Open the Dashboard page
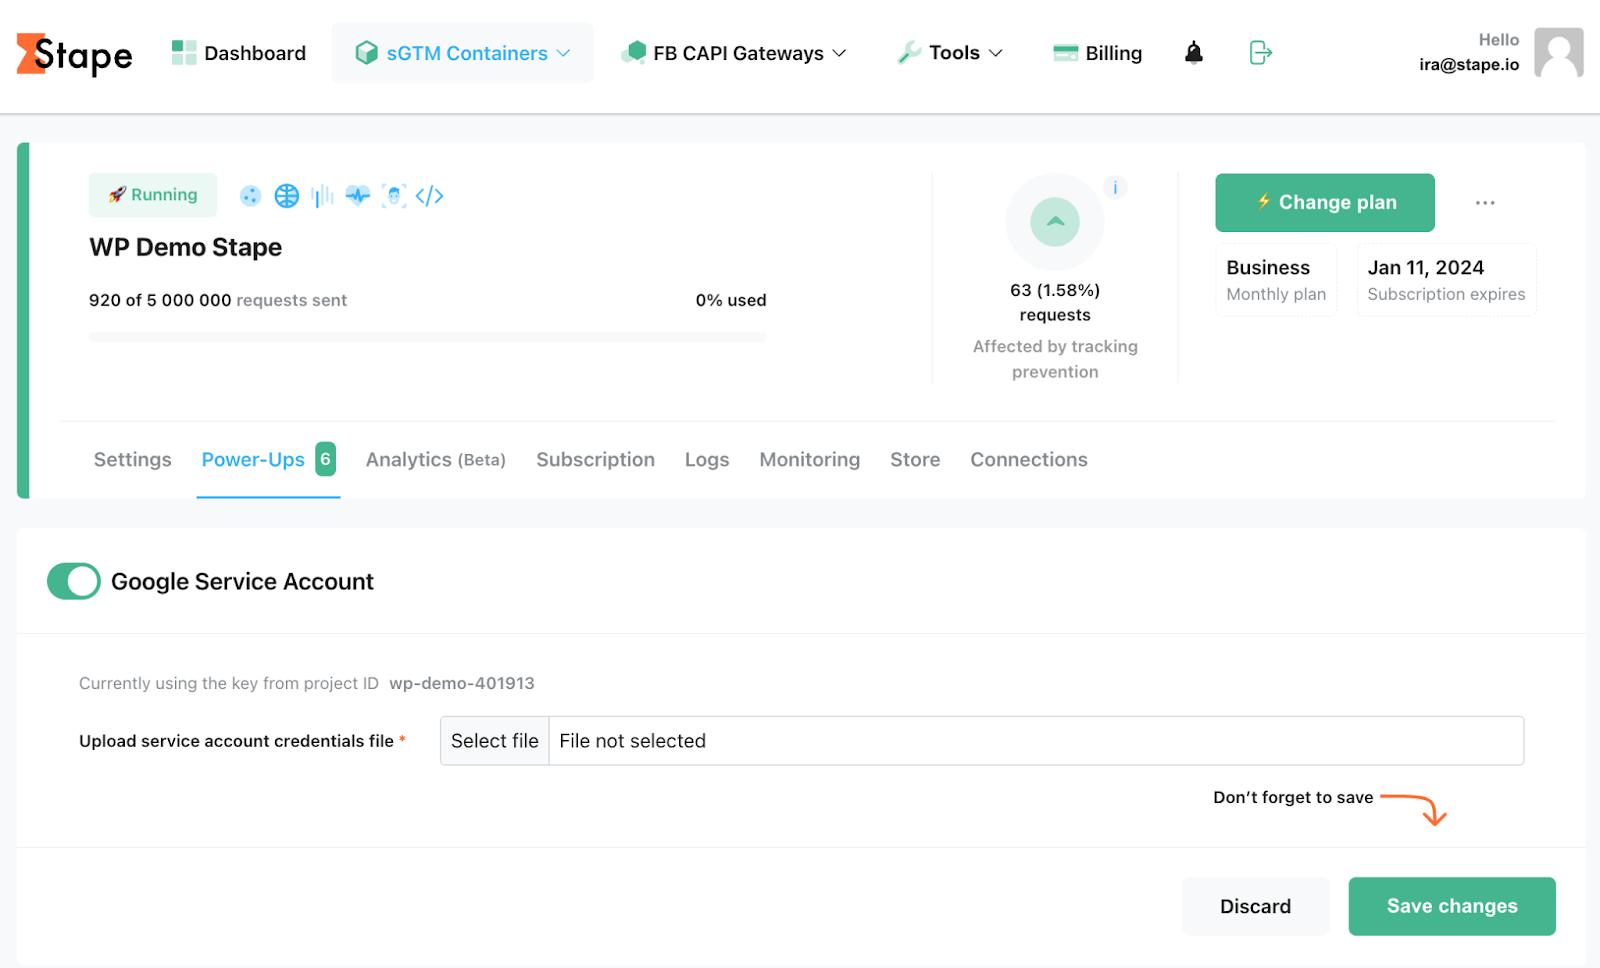This screenshot has height=968, width=1600. (x=239, y=53)
